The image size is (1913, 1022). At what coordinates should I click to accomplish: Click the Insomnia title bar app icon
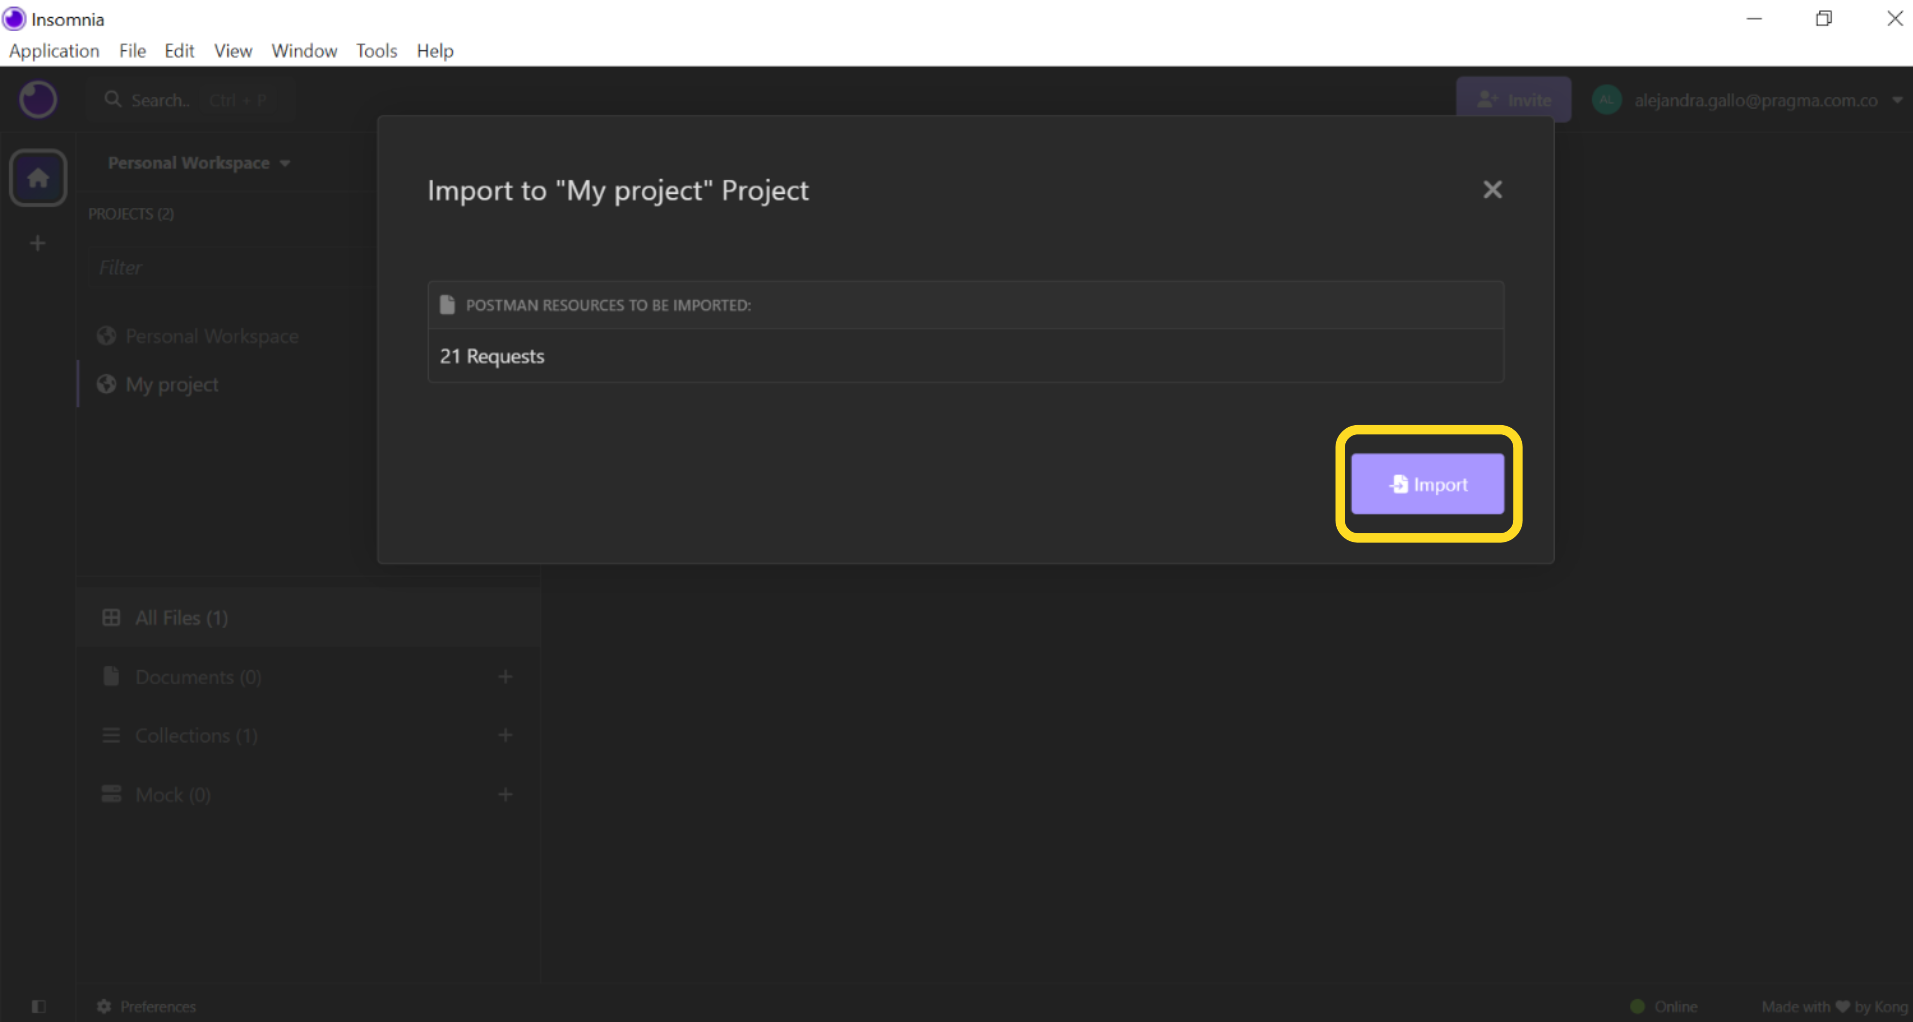tap(14, 19)
